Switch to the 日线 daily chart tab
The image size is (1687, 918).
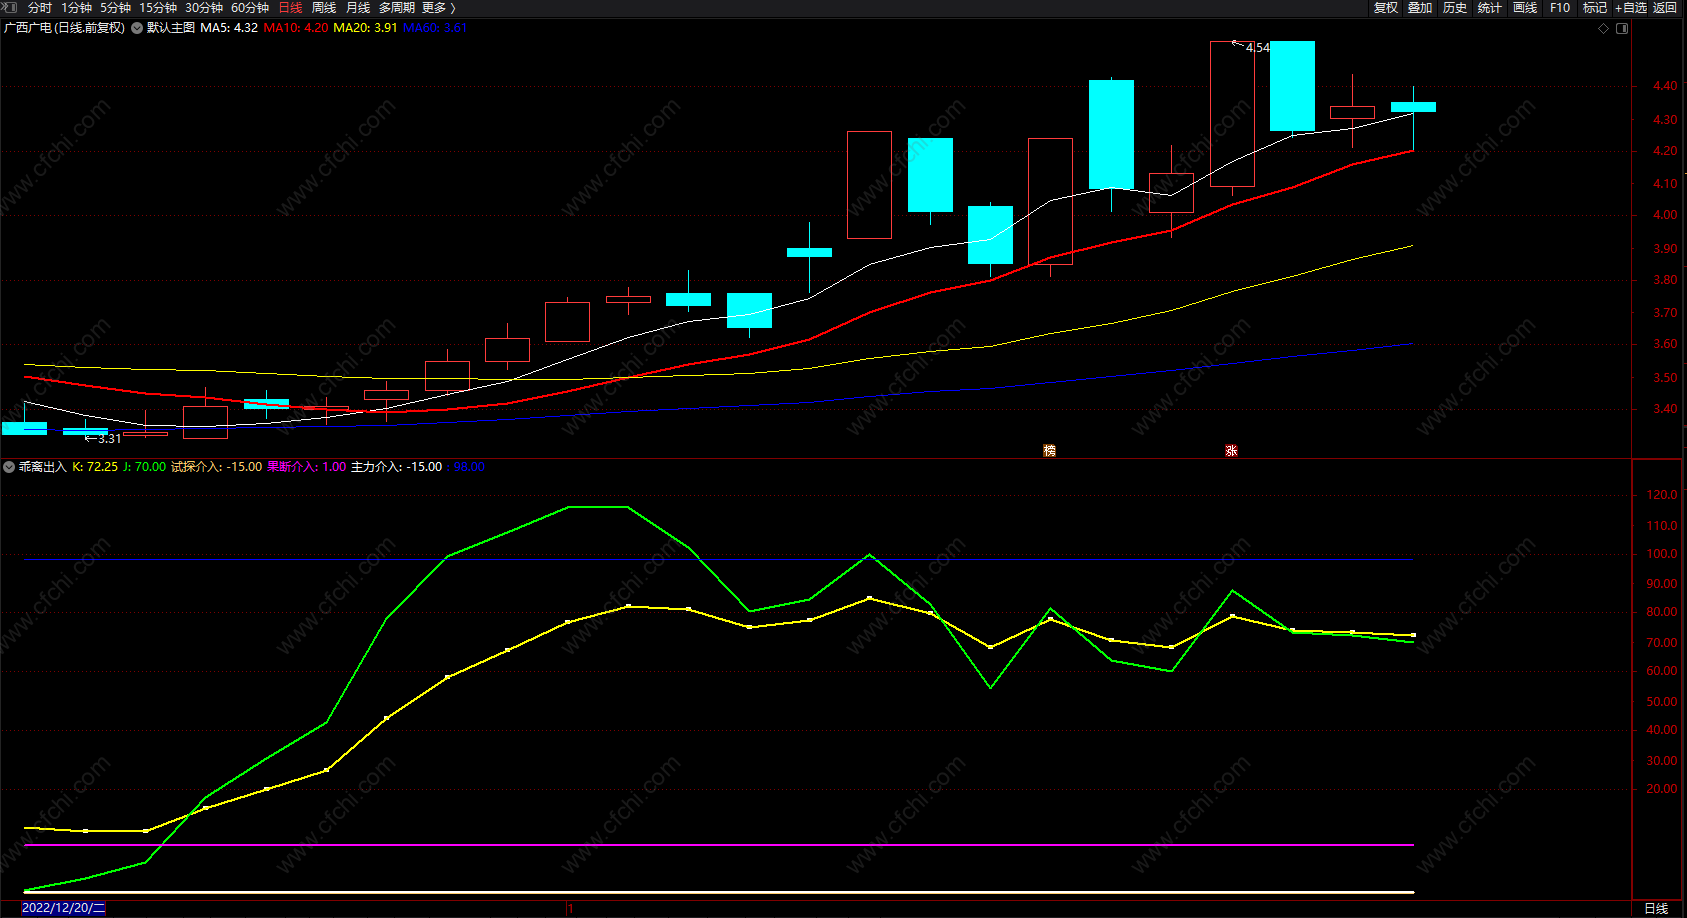(x=290, y=8)
